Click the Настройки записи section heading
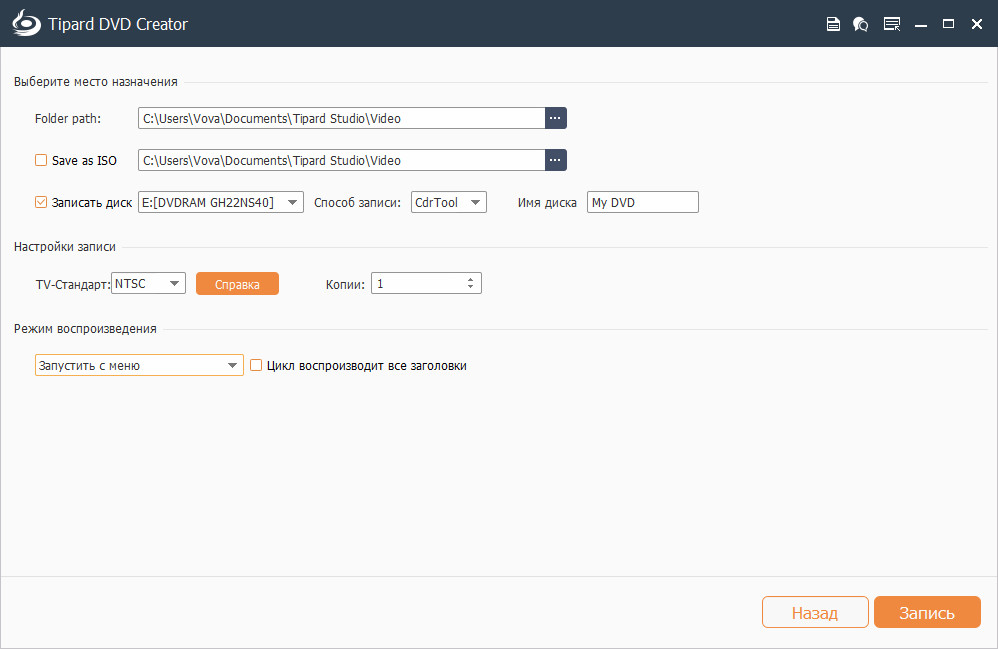Viewport: 998px width, 649px height. coord(65,247)
